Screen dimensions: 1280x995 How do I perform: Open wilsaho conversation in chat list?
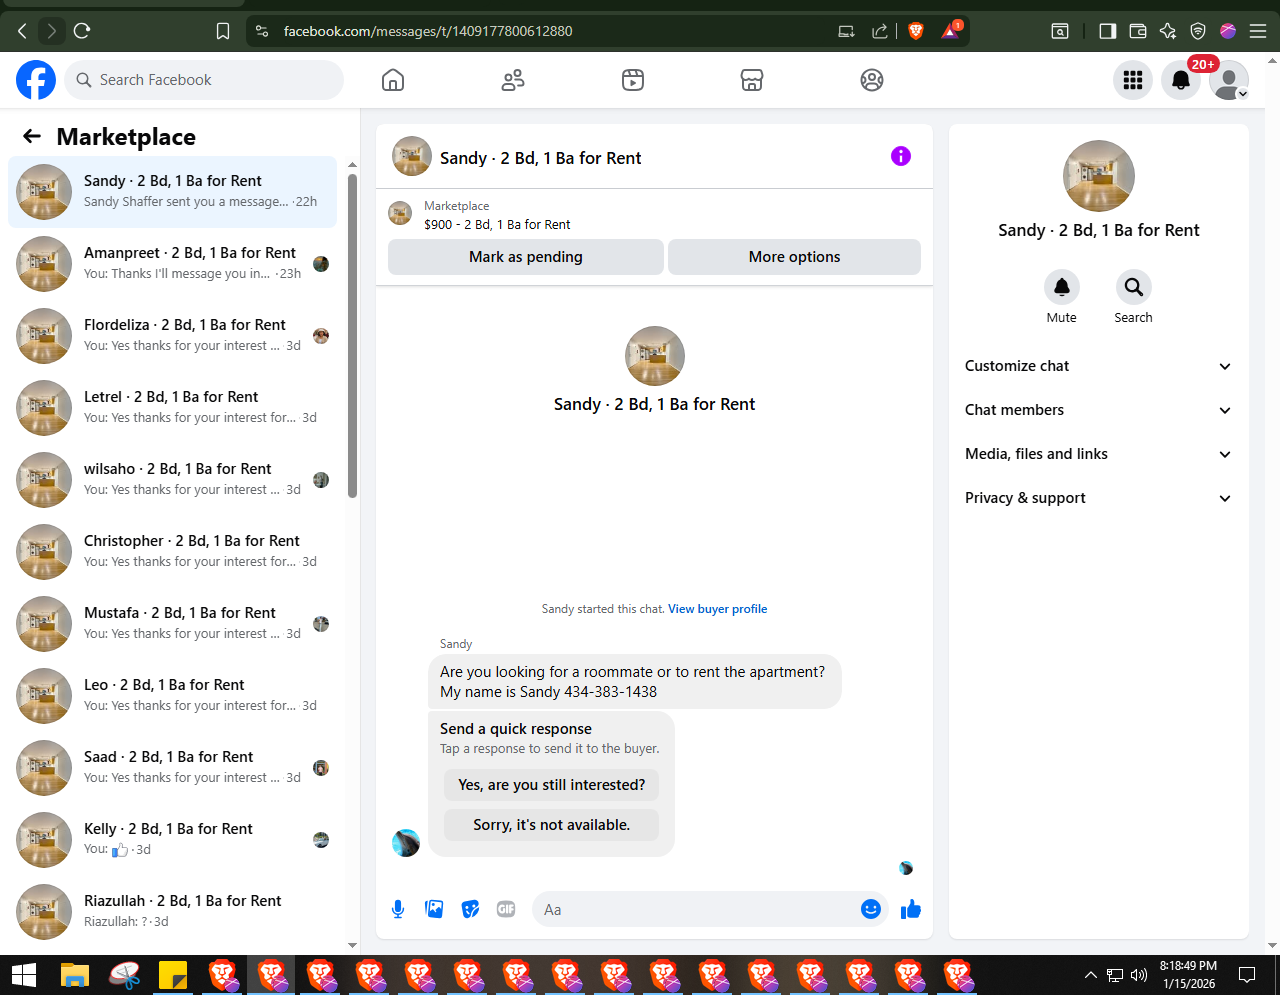pos(172,480)
